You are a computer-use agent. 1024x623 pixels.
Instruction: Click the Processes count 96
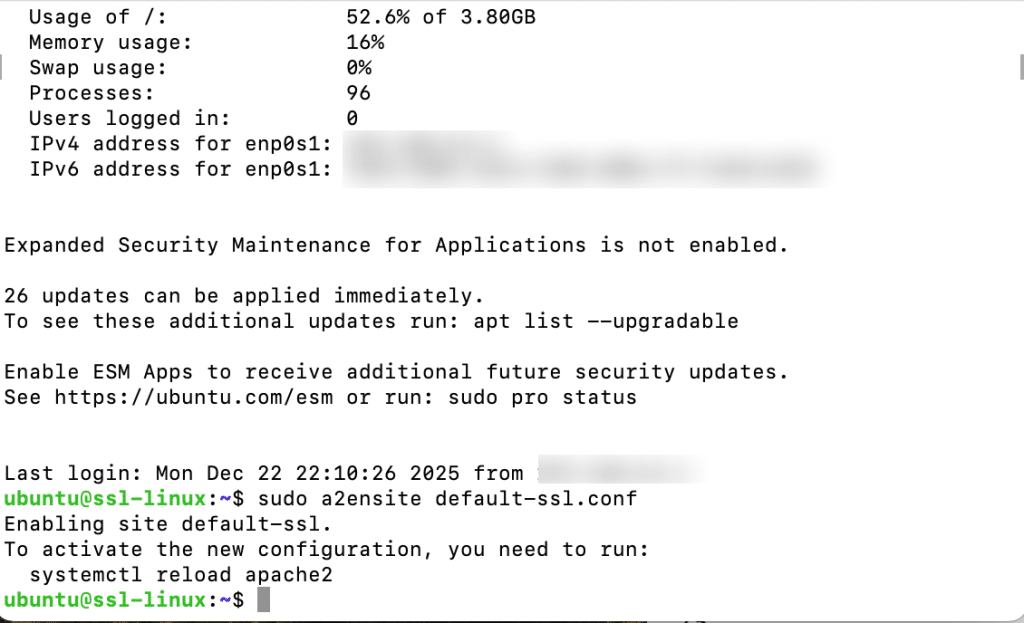click(x=359, y=93)
